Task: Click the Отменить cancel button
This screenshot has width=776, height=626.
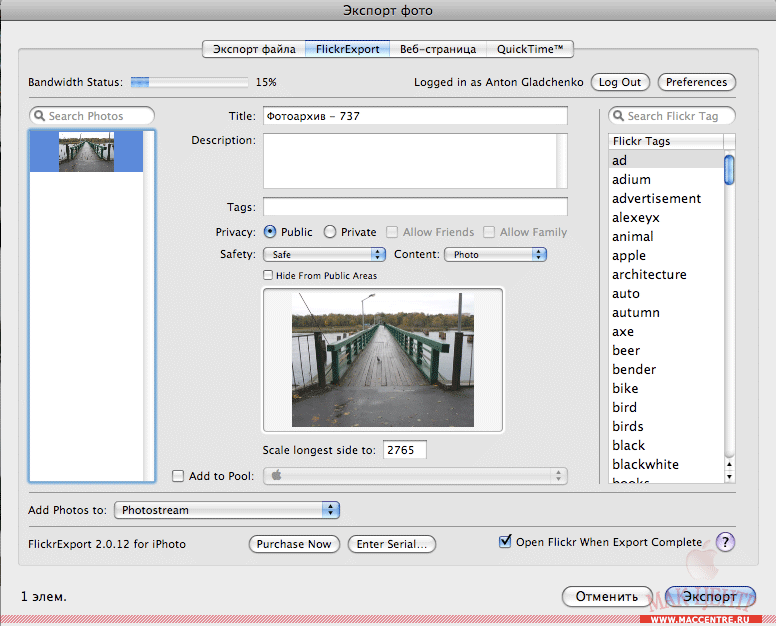Action: point(607,596)
